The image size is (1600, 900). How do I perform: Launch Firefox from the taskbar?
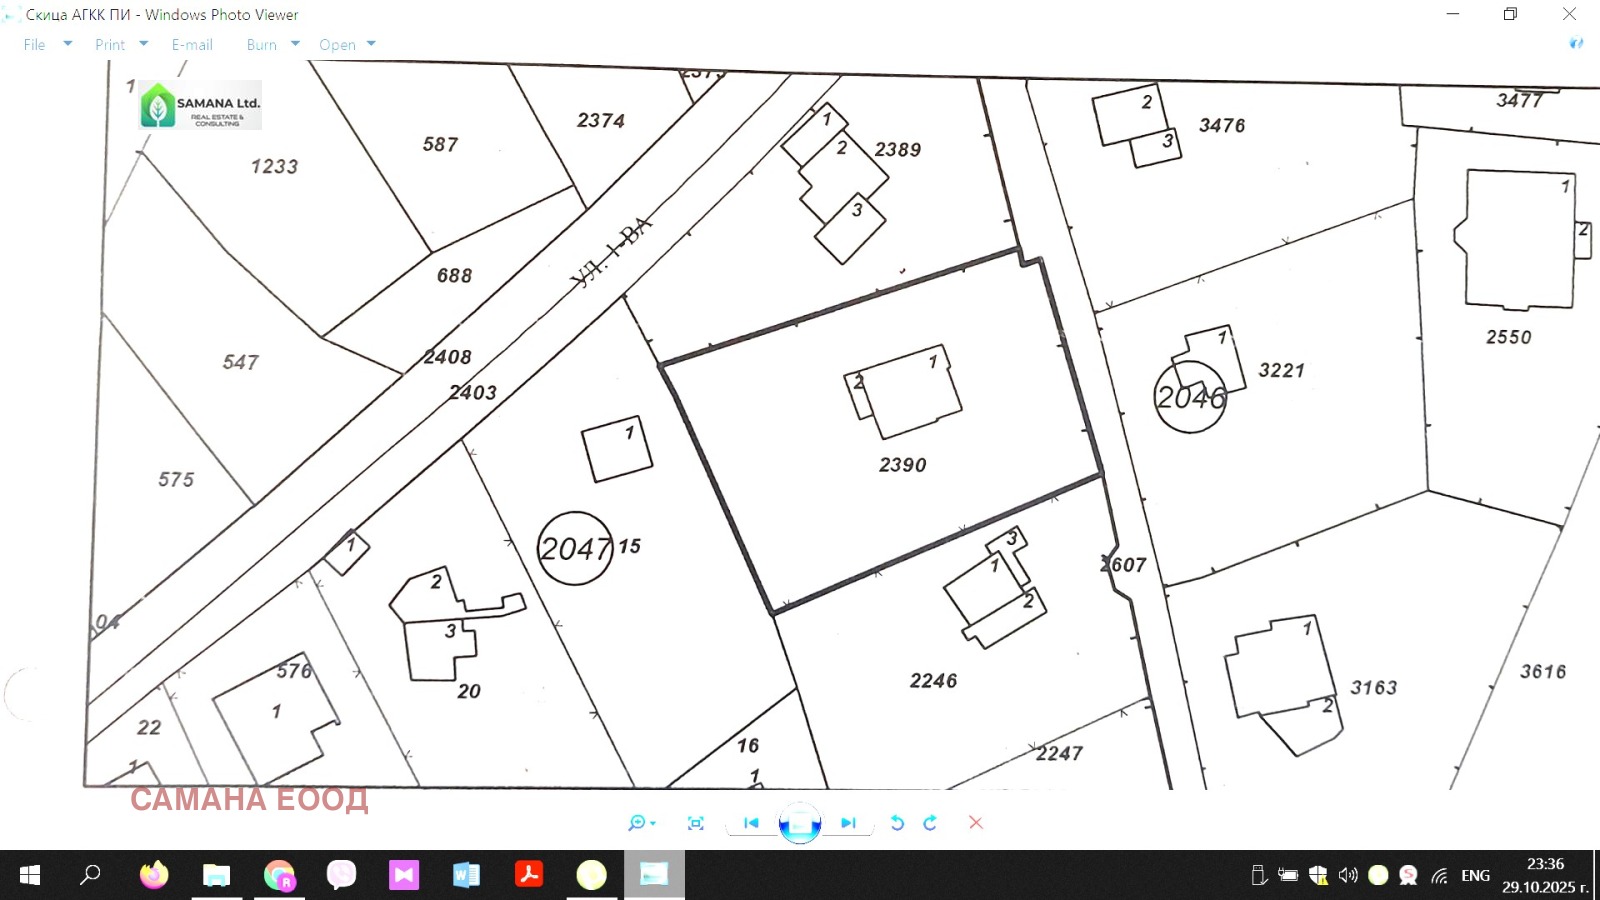click(x=154, y=875)
